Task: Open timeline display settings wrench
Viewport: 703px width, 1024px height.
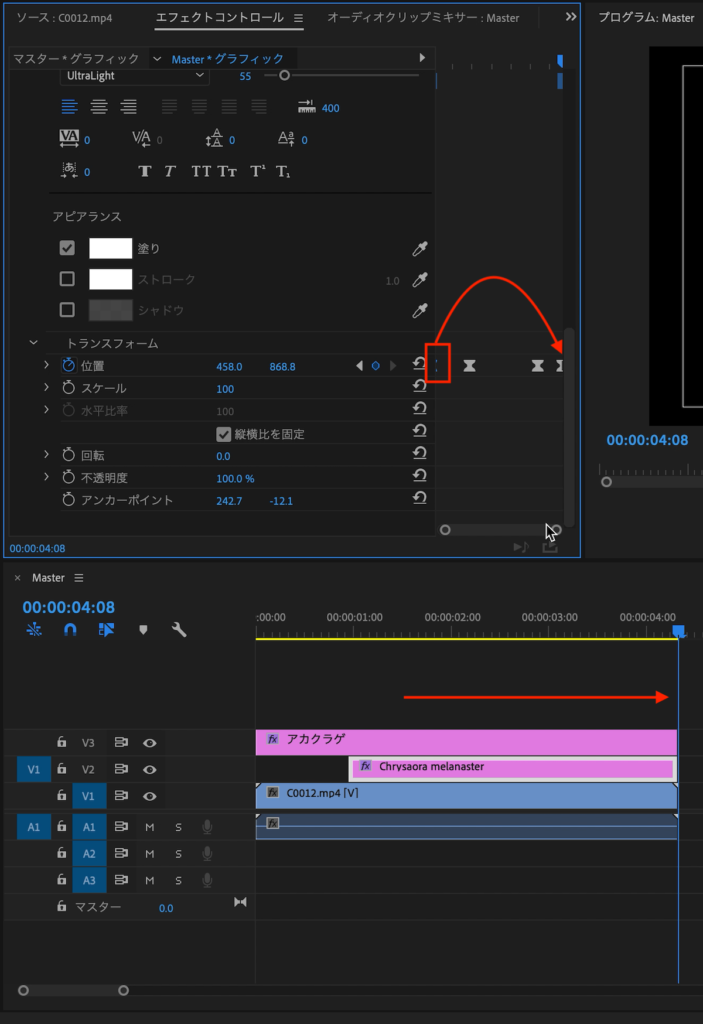Action: 179,630
